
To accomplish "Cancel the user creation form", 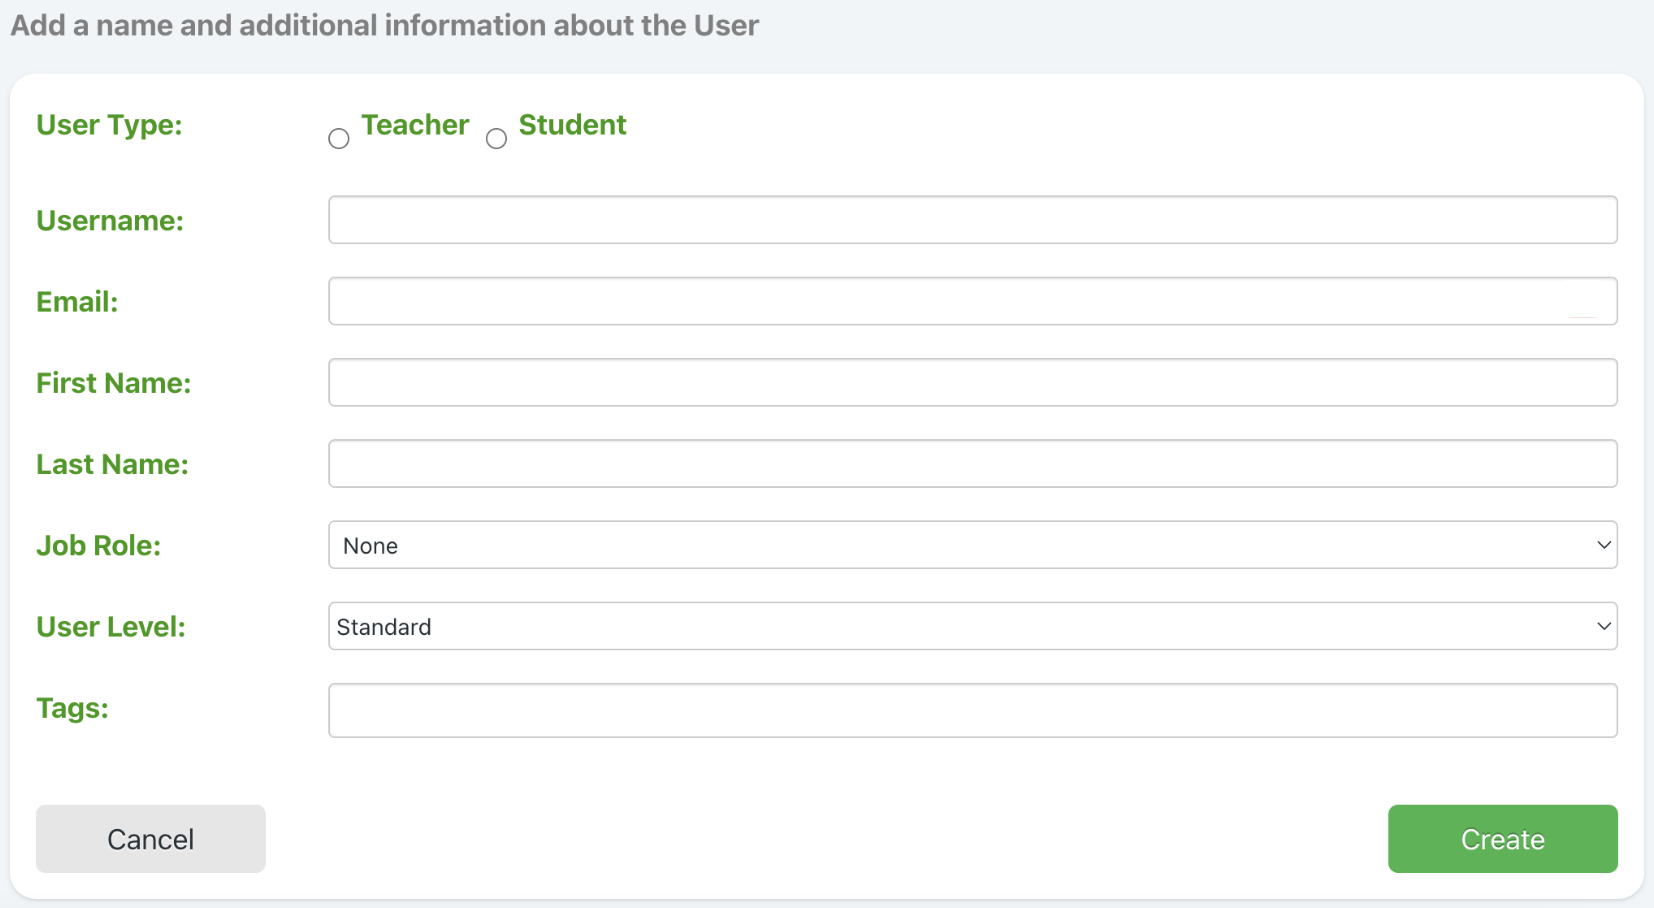I will (151, 839).
